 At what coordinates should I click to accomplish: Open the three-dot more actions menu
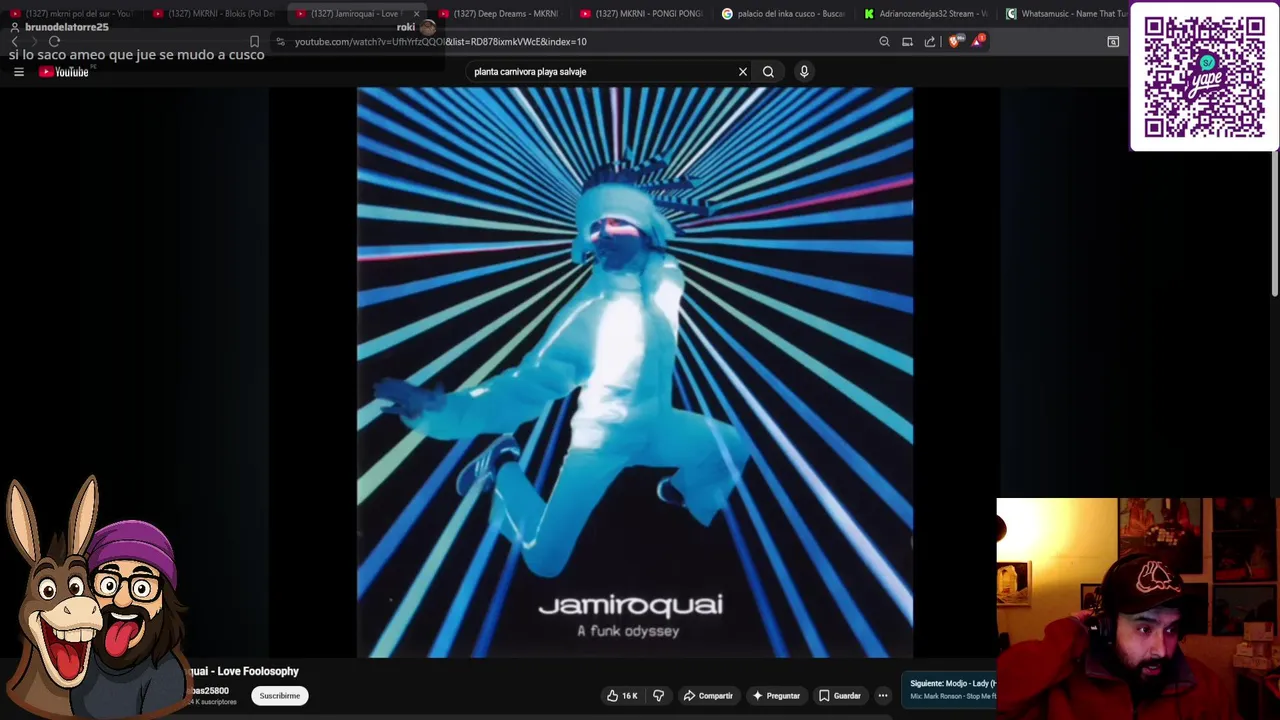pyautogui.click(x=883, y=696)
